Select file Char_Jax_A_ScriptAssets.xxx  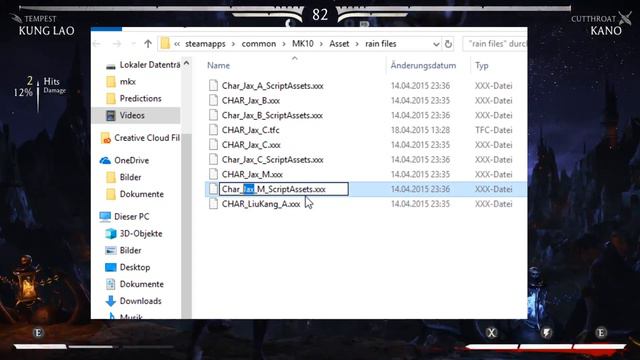coord(272,86)
